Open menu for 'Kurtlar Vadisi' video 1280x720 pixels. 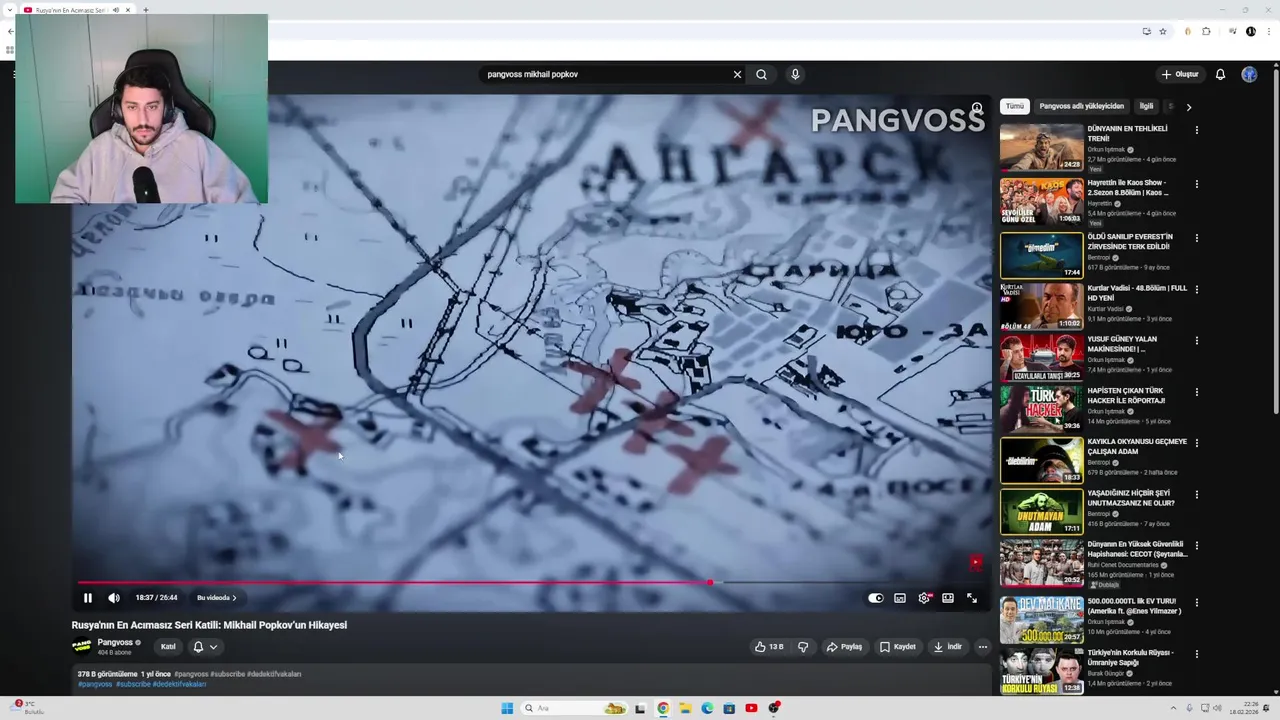click(x=1196, y=290)
